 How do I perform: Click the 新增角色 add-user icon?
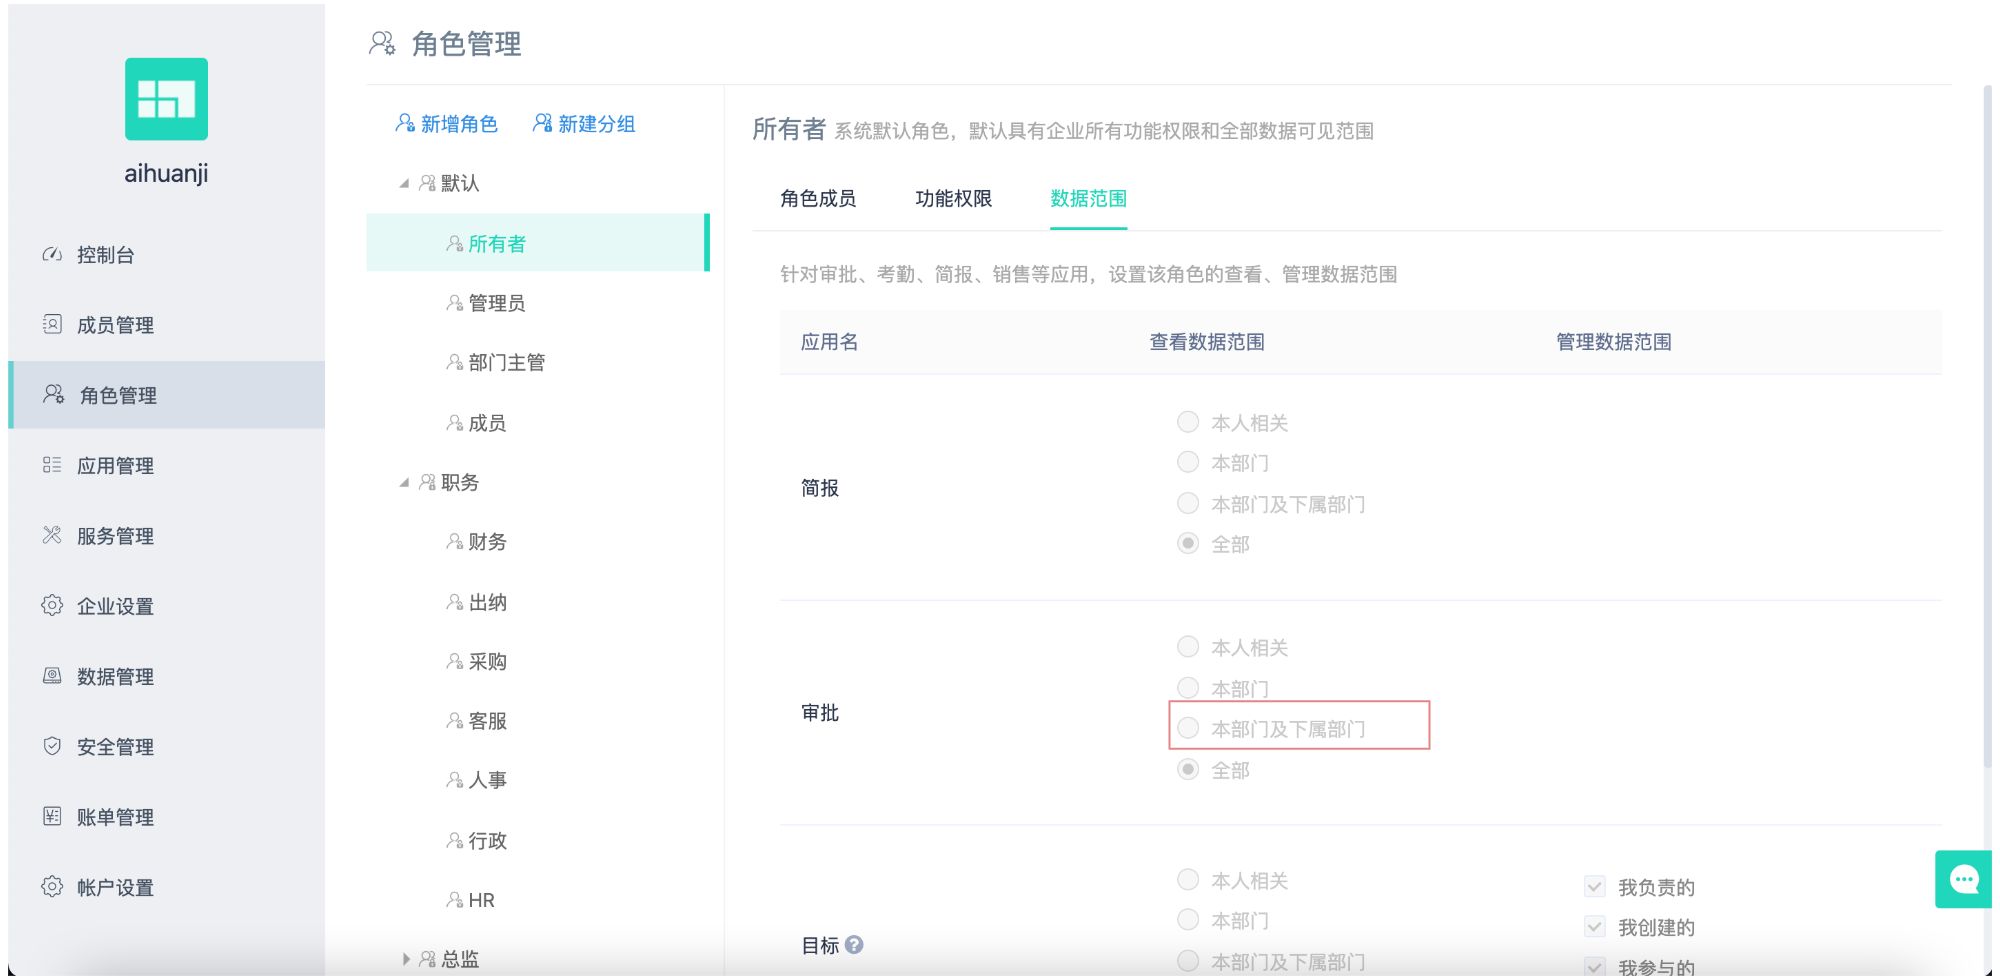click(x=405, y=123)
